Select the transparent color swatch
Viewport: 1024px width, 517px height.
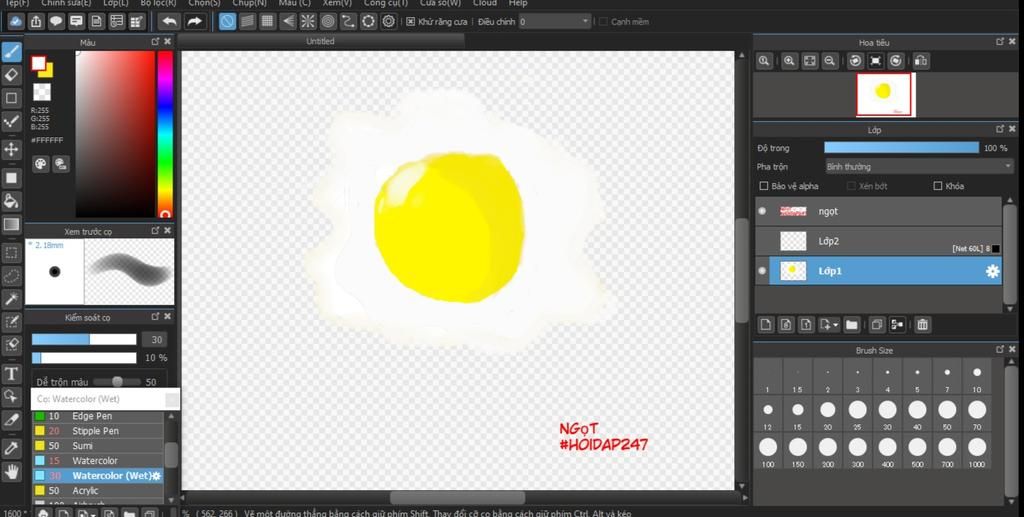click(42, 91)
